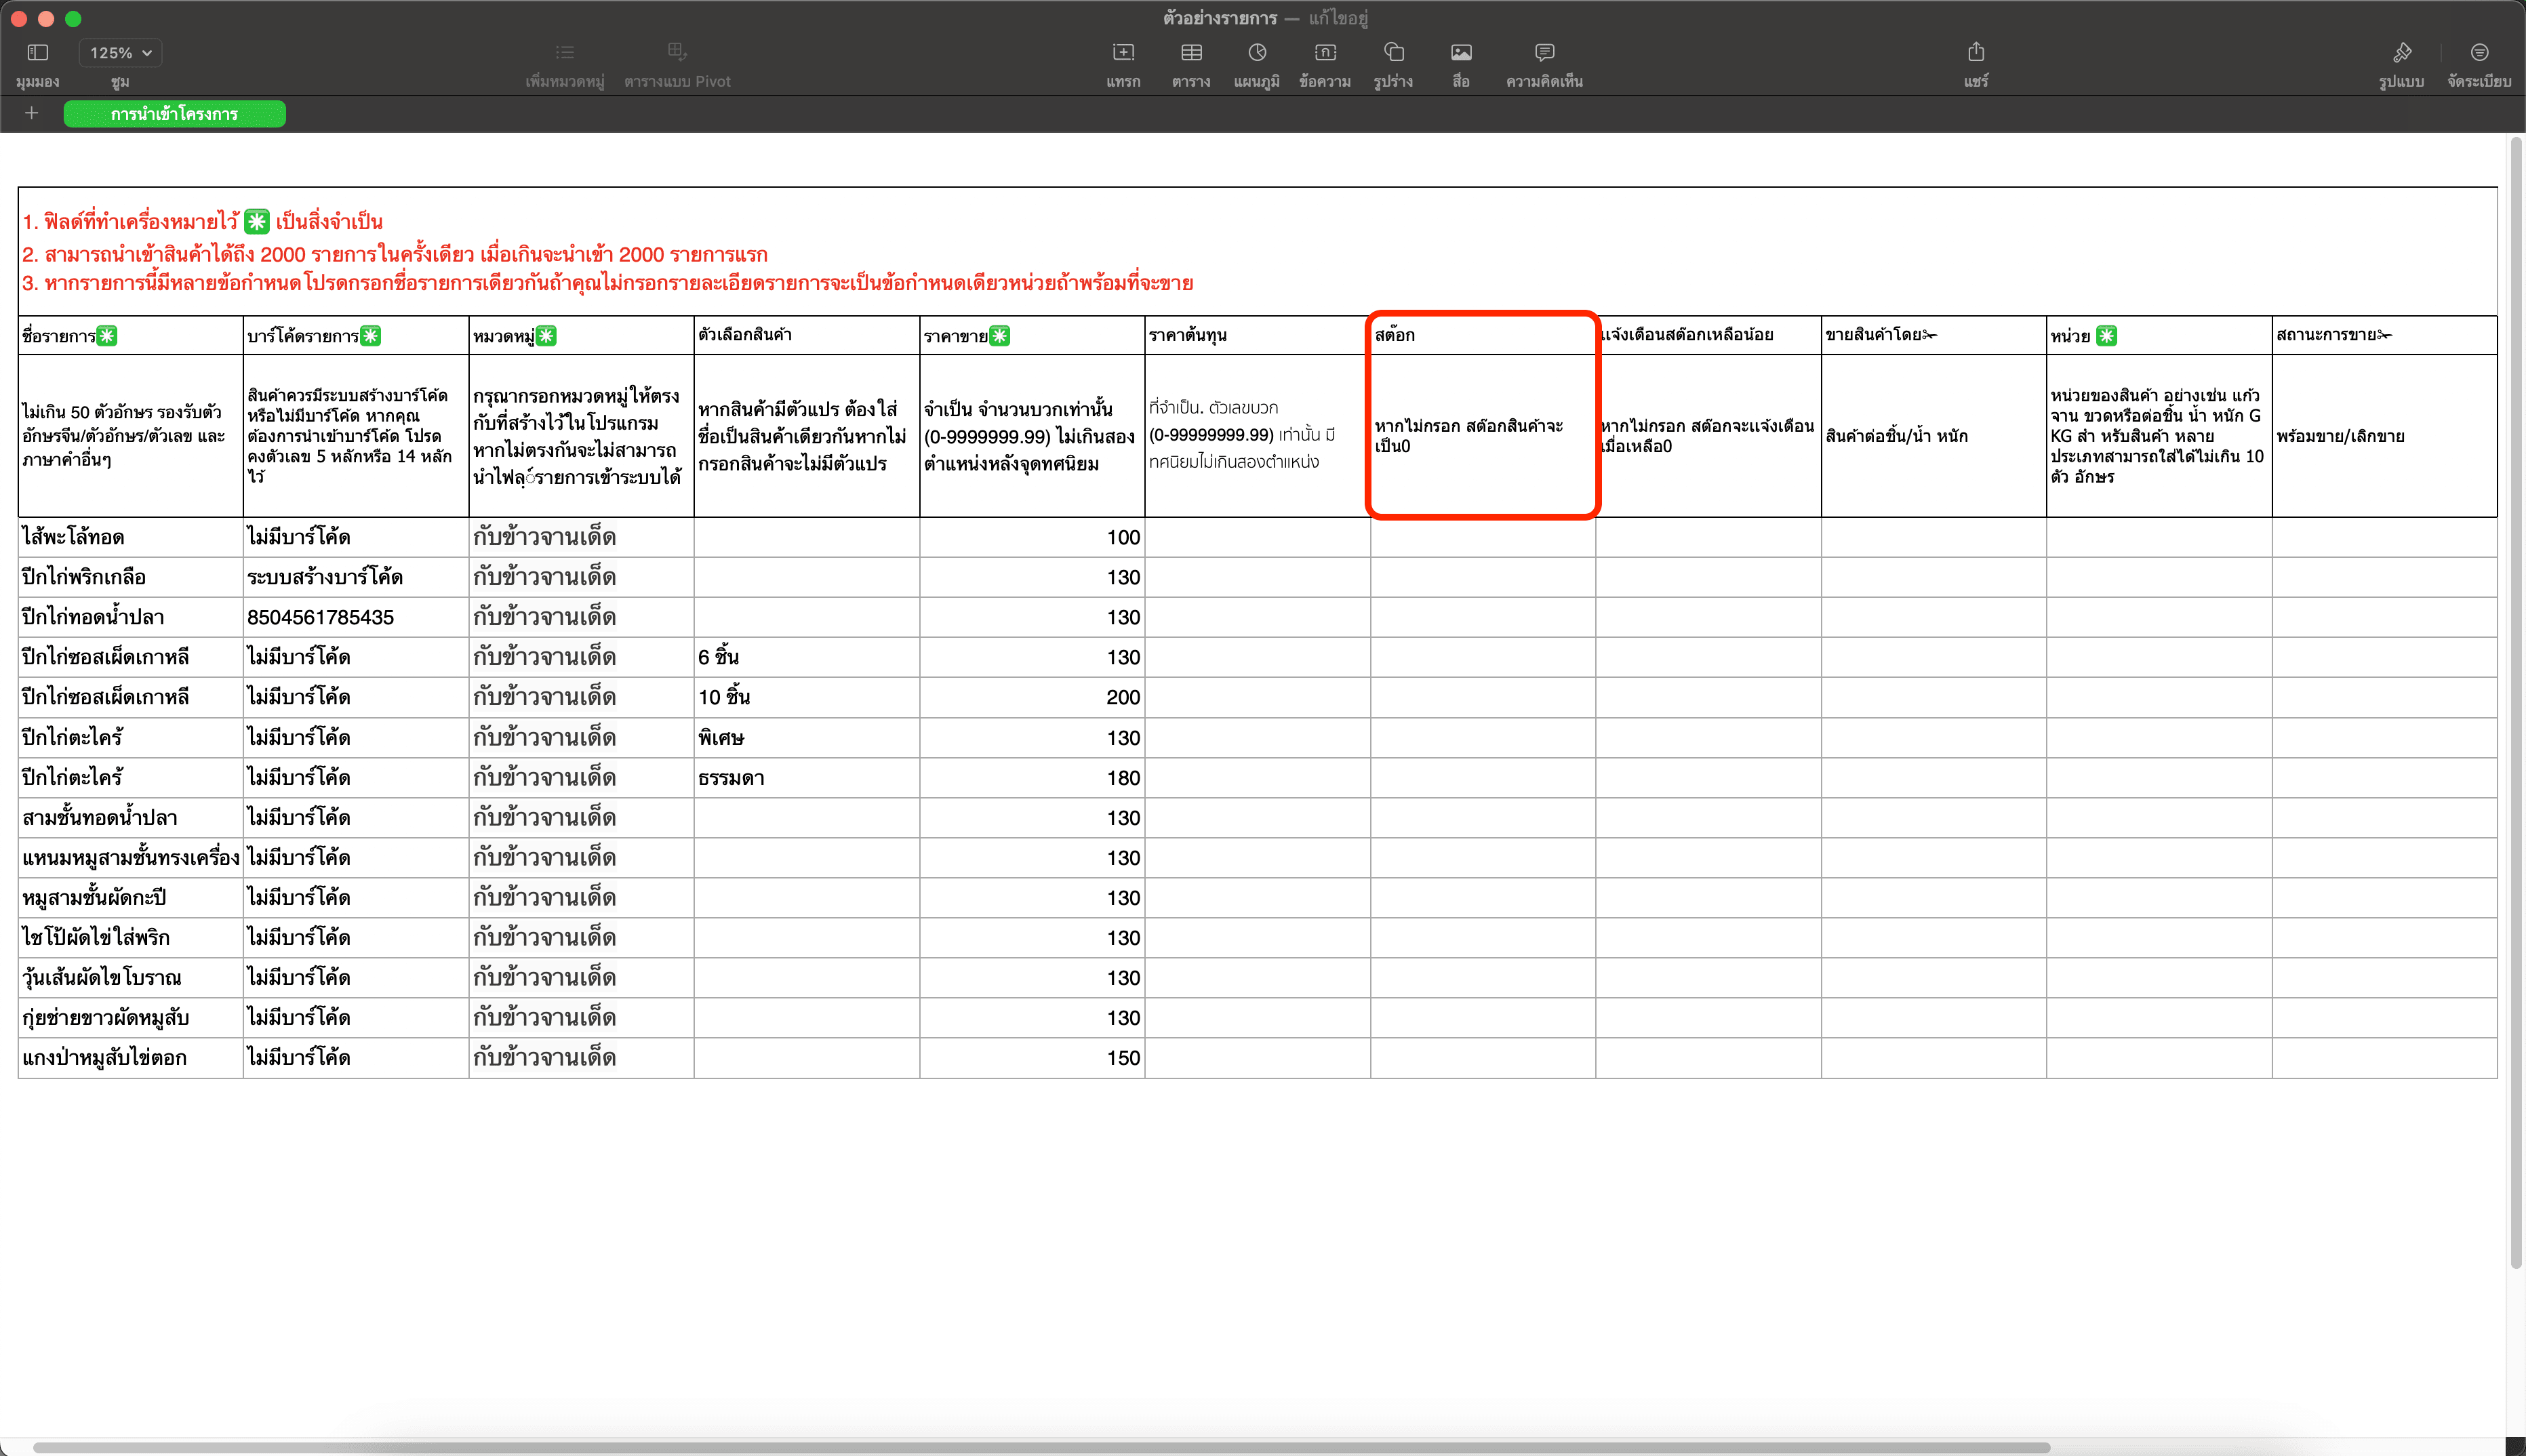Open the View (มุมมอง) sidebar icon
Viewport: 2526px width, 1456px height.
tap(38, 53)
